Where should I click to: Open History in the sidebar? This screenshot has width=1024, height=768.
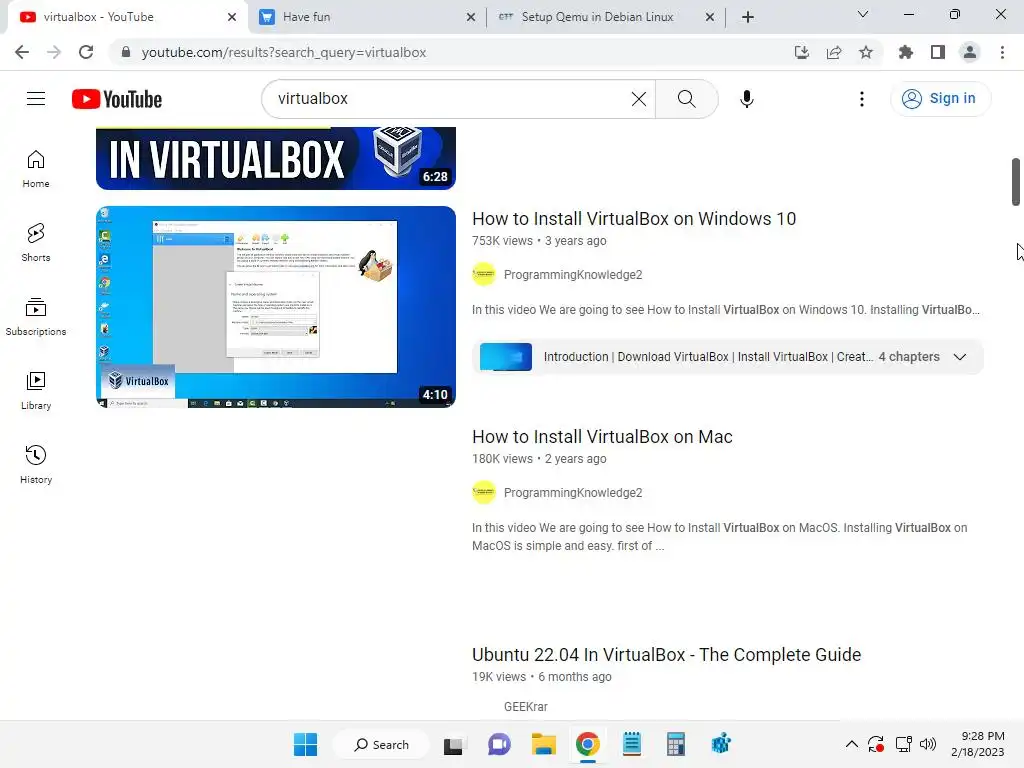(36, 464)
